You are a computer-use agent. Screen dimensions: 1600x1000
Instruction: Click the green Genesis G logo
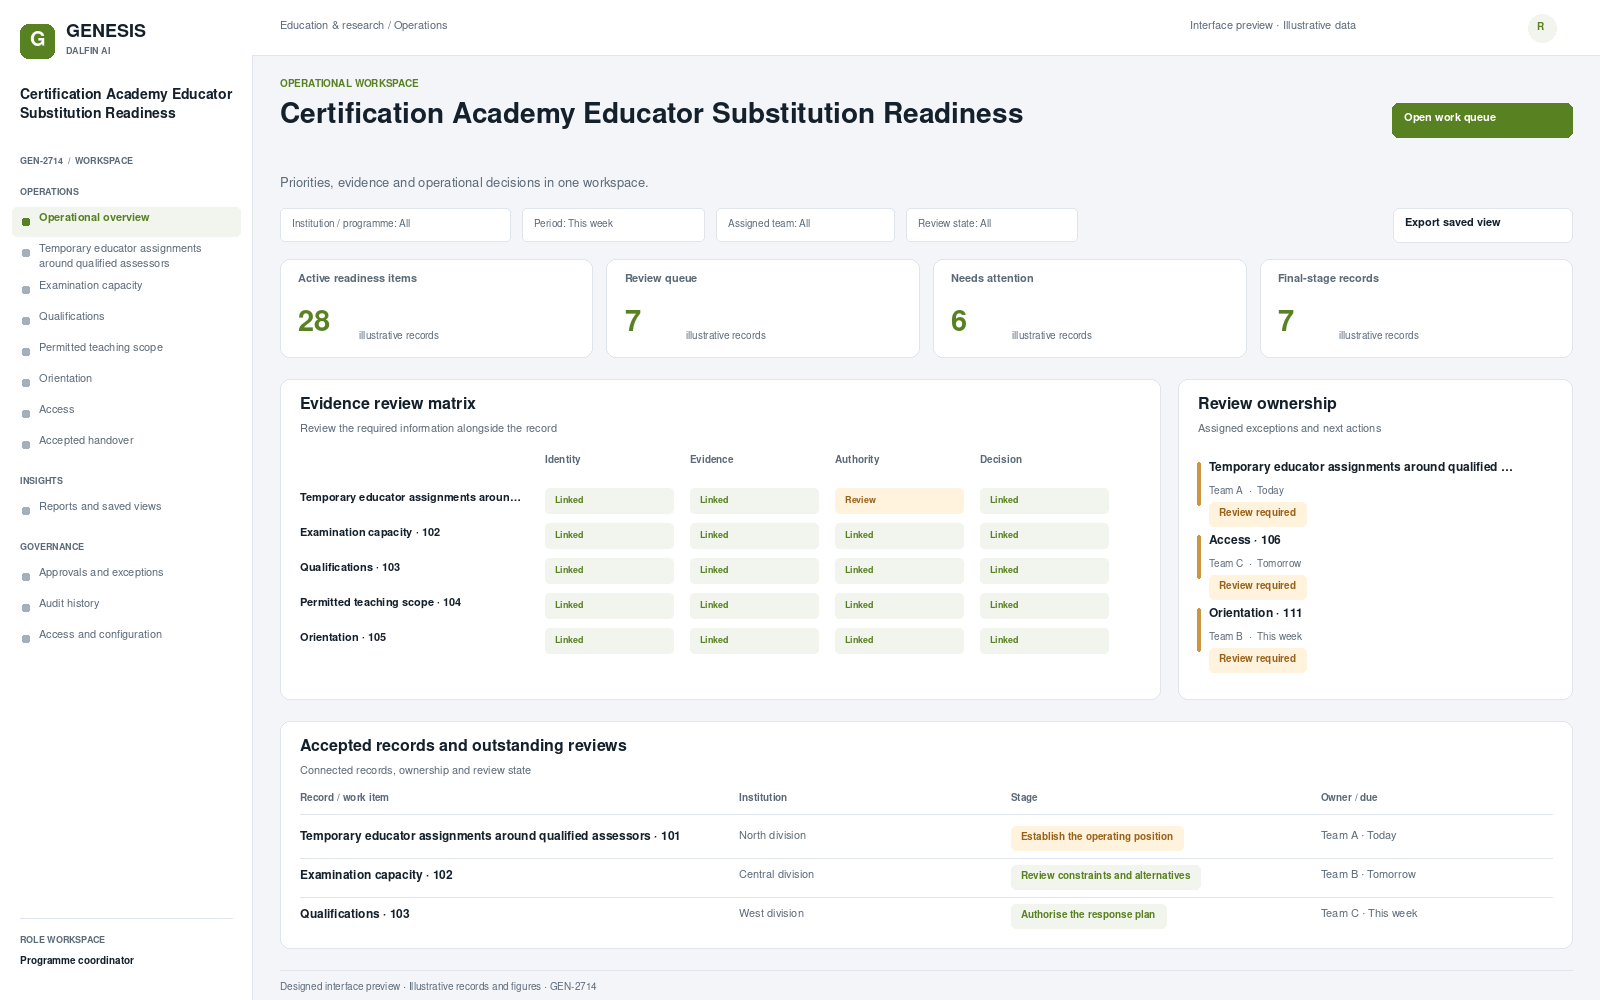pyautogui.click(x=37, y=41)
